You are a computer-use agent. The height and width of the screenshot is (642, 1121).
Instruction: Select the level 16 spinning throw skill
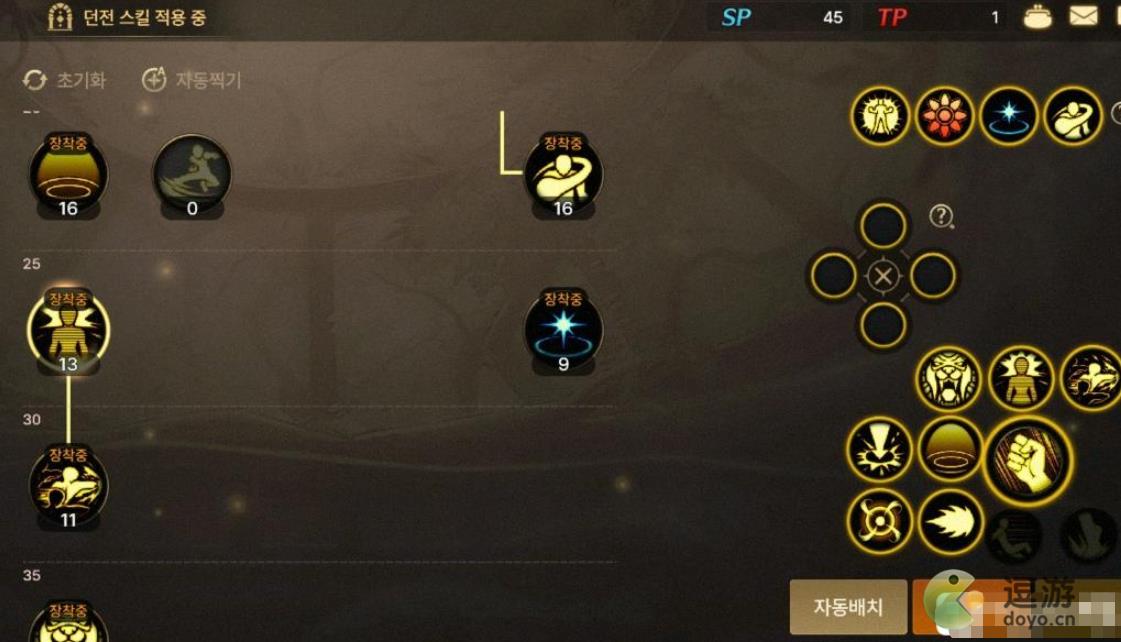[x=563, y=175]
